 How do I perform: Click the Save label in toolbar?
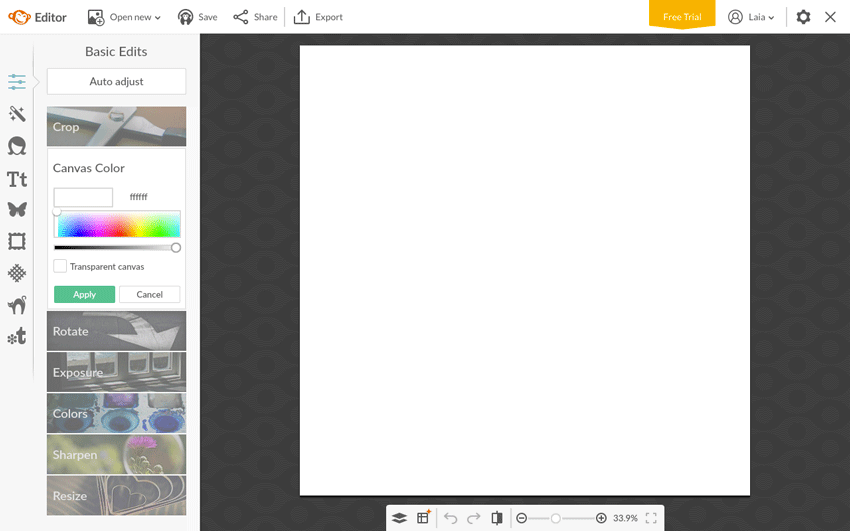(x=208, y=17)
